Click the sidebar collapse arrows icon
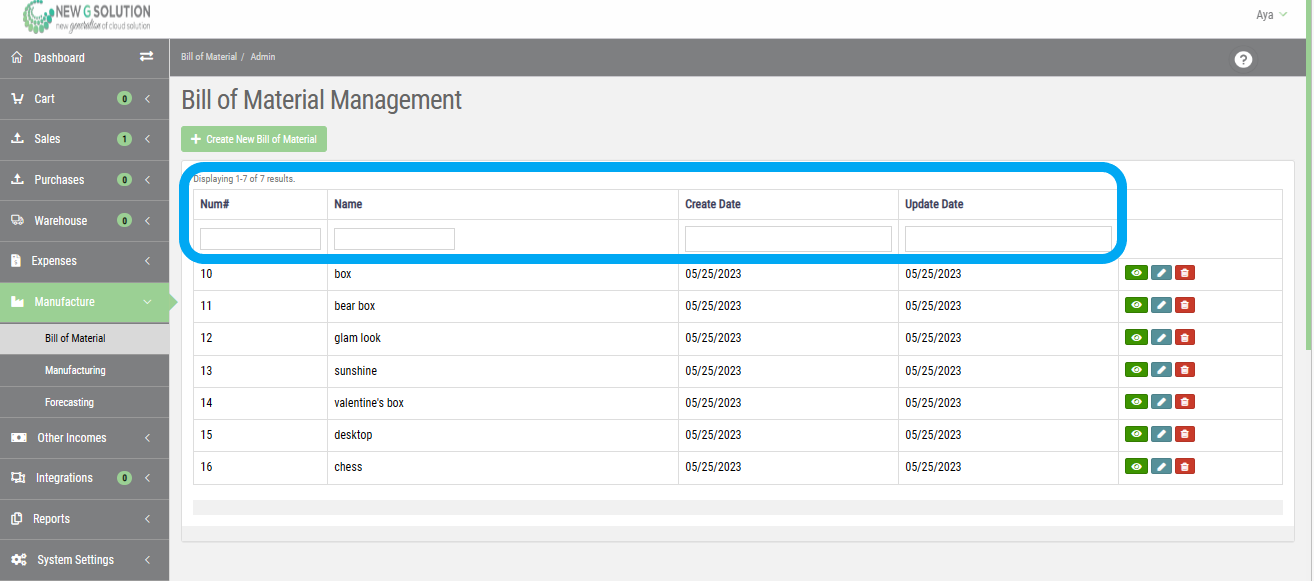1314x581 pixels. click(146, 57)
